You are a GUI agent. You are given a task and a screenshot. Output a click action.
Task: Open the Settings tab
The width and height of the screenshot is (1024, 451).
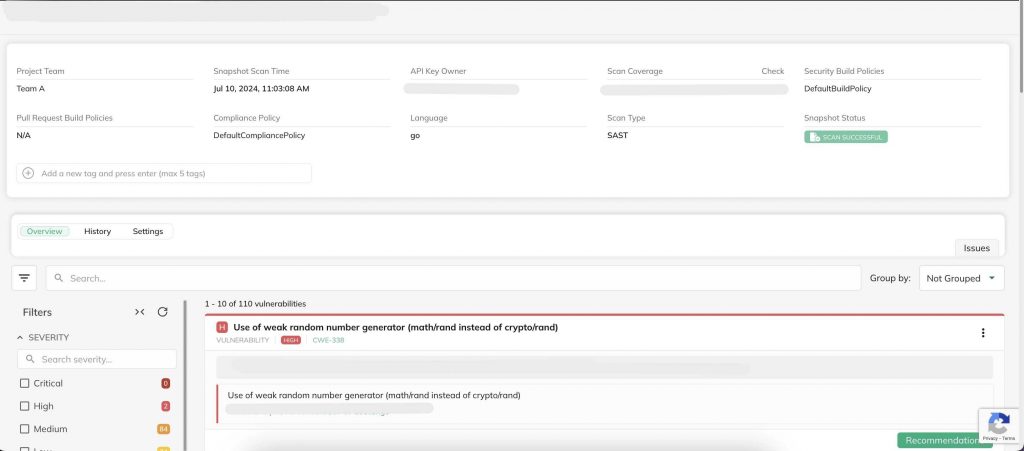tap(148, 231)
